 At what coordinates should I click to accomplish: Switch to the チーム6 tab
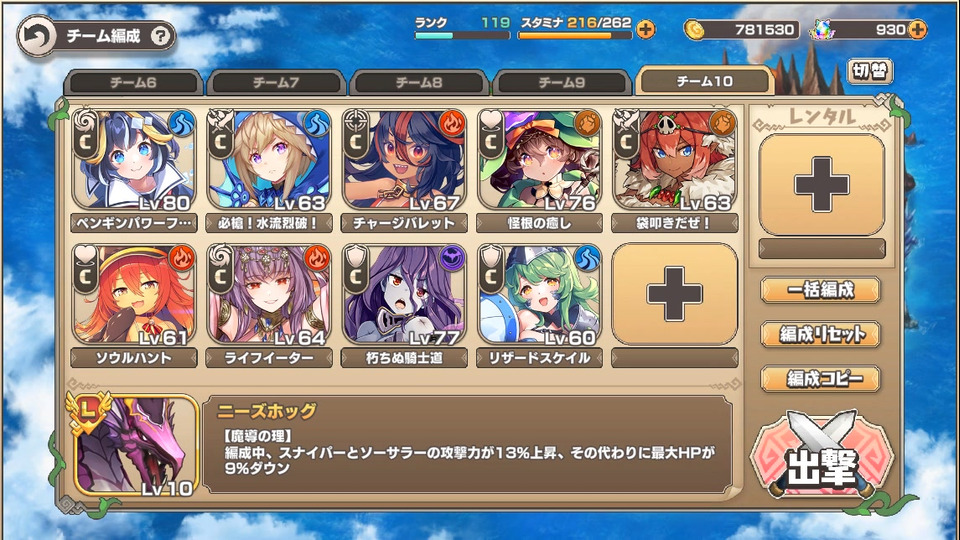pyautogui.click(x=133, y=83)
